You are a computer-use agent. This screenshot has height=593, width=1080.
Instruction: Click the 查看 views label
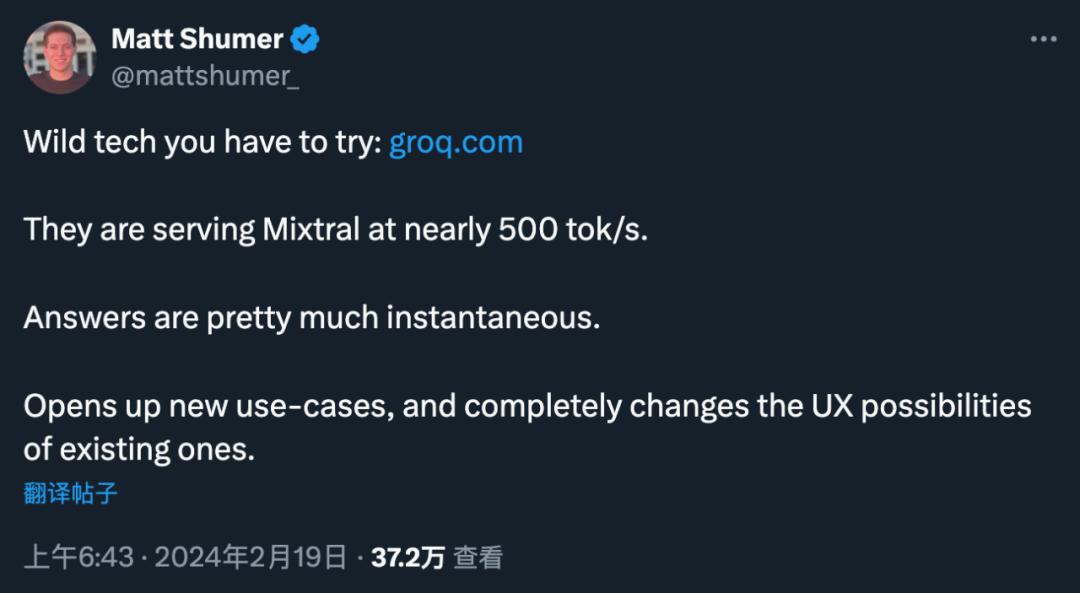tap(478, 557)
